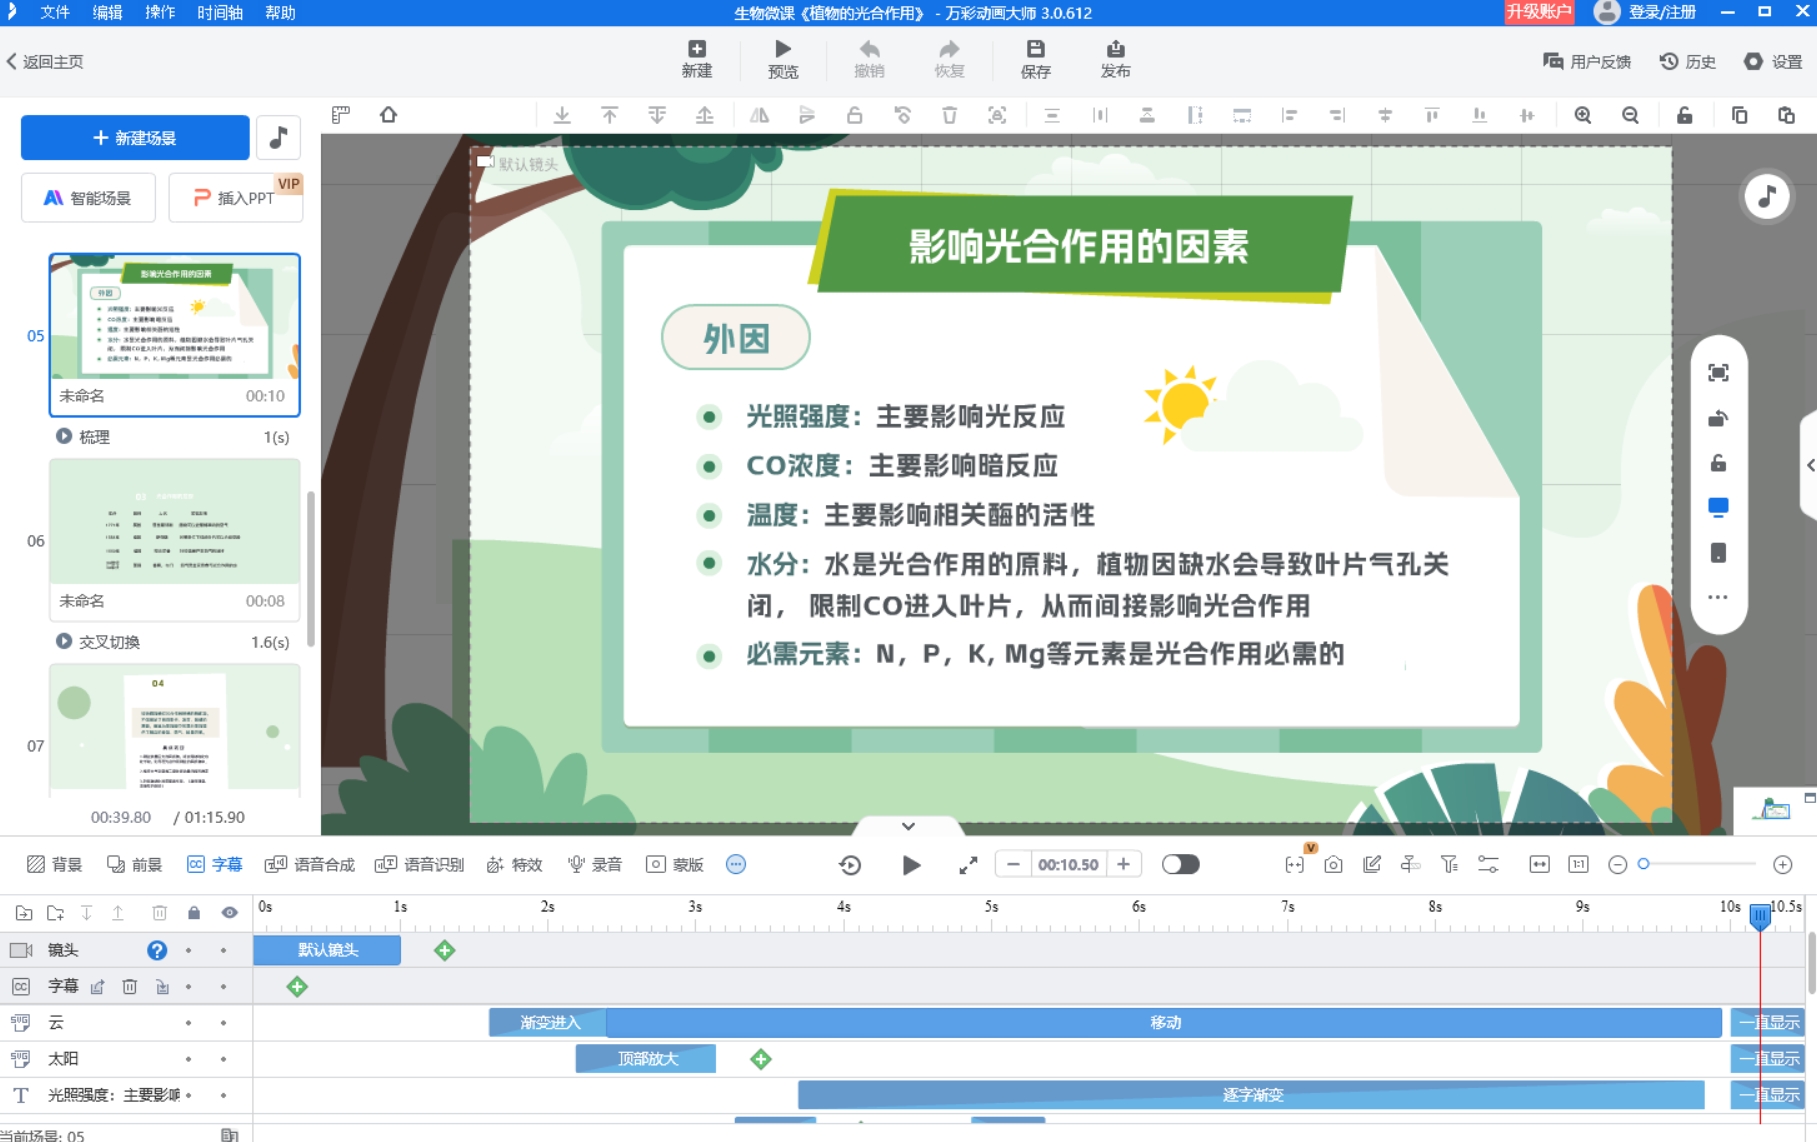The width and height of the screenshot is (1817, 1142).
Task: Click the fit-to-screen icon in the right canvas panel
Action: (x=1718, y=373)
